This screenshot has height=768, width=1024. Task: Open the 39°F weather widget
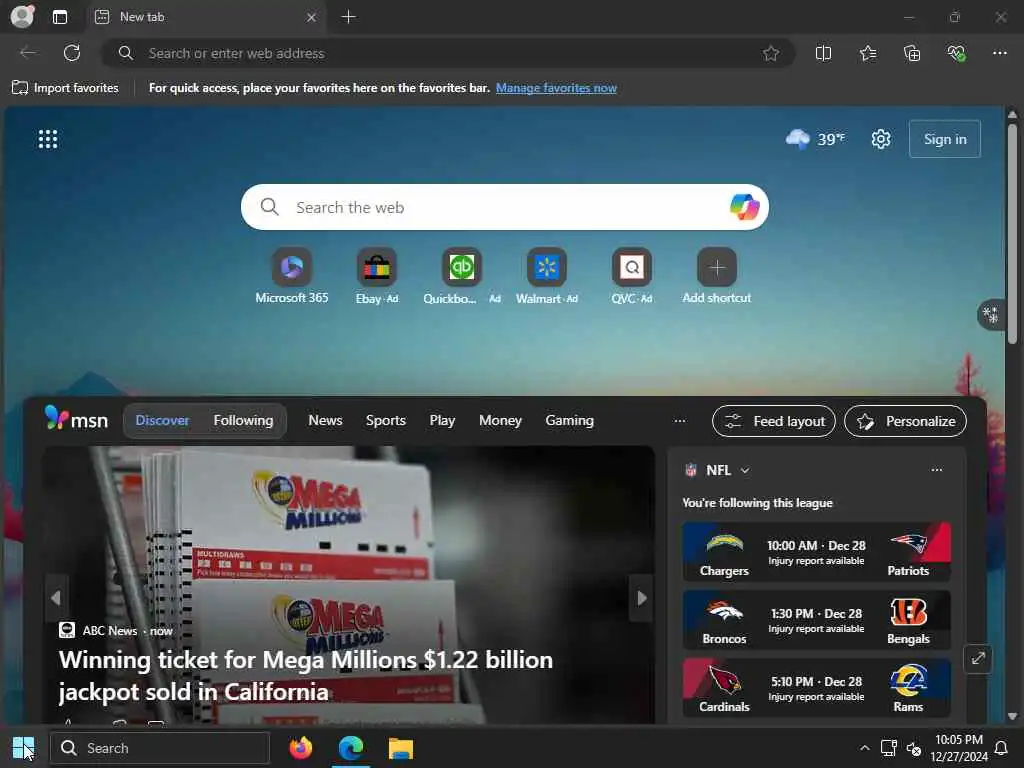coord(815,139)
